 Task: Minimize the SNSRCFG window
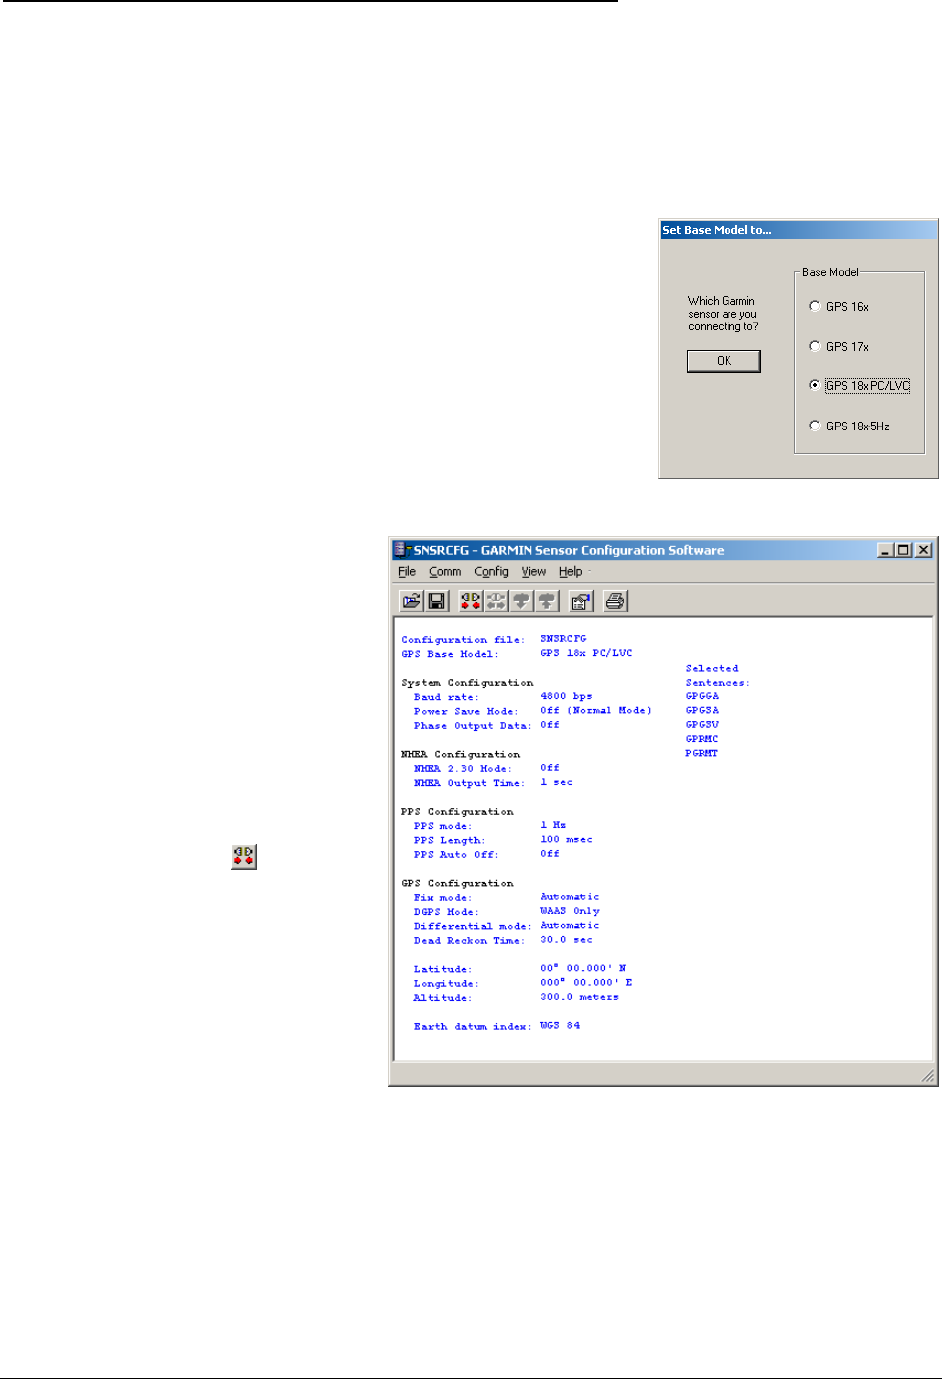pos(886,550)
